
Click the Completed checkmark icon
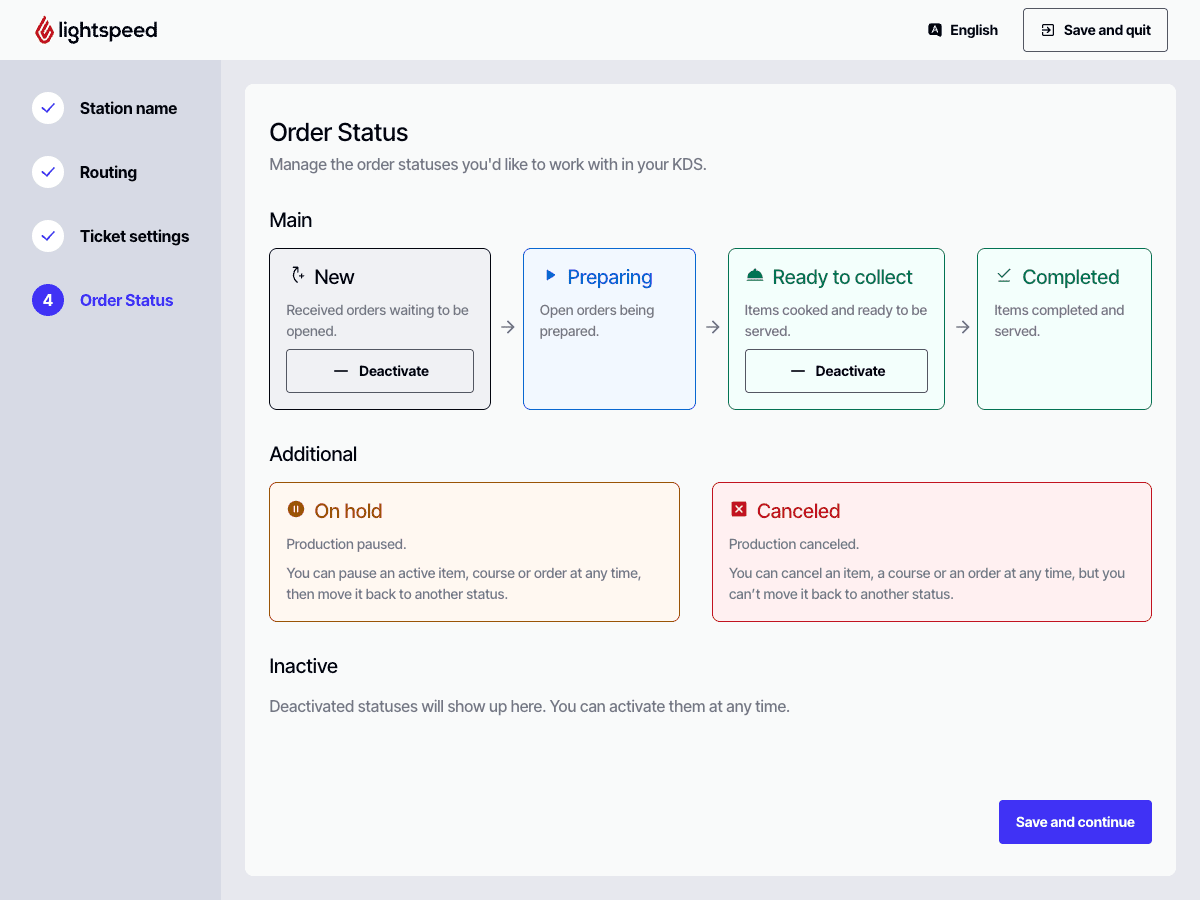tap(1004, 275)
